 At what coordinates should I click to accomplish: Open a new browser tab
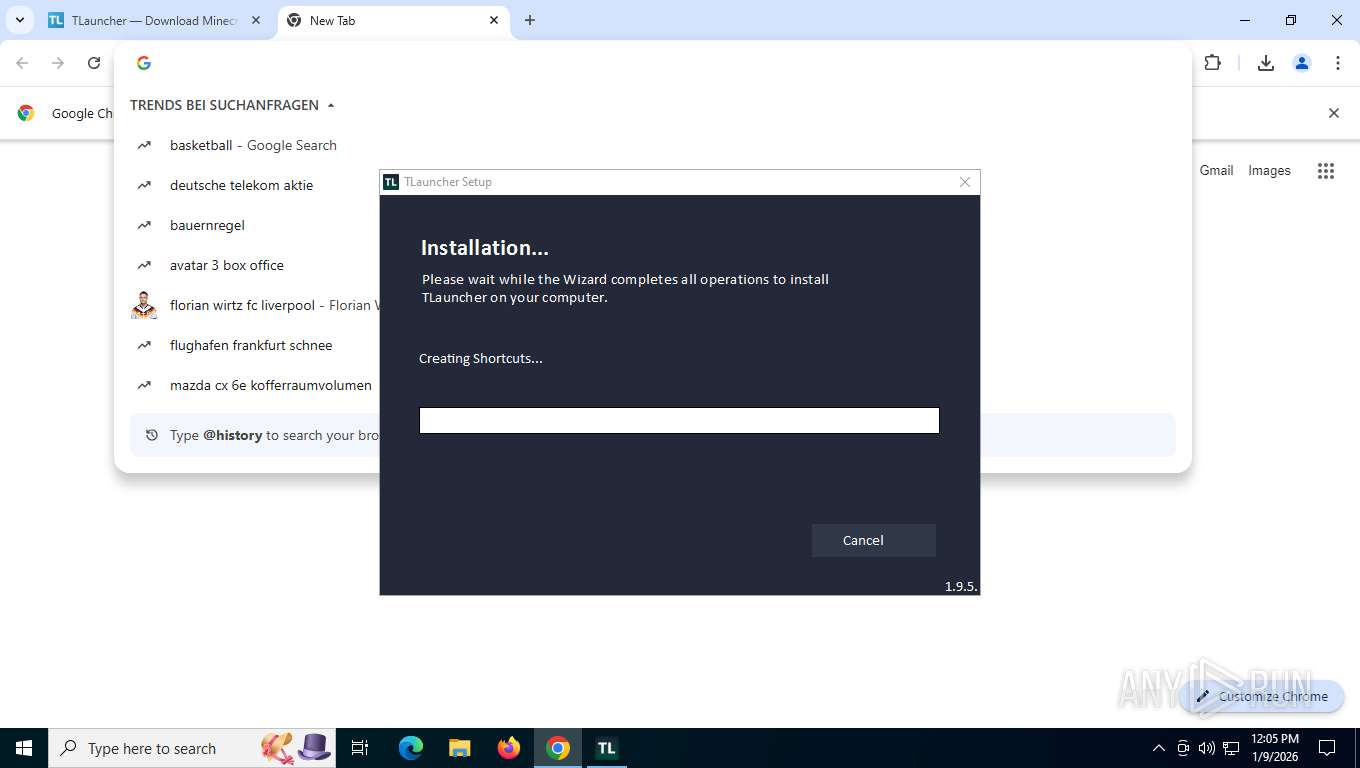pyautogui.click(x=530, y=20)
